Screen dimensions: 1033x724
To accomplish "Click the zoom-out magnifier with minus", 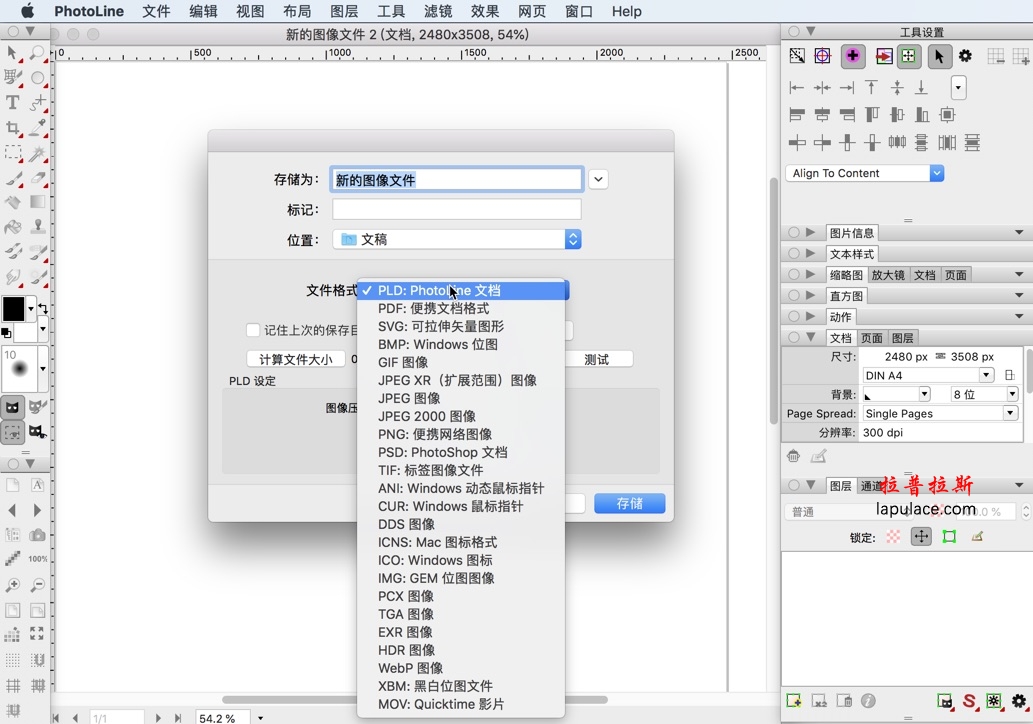I will coord(38,584).
